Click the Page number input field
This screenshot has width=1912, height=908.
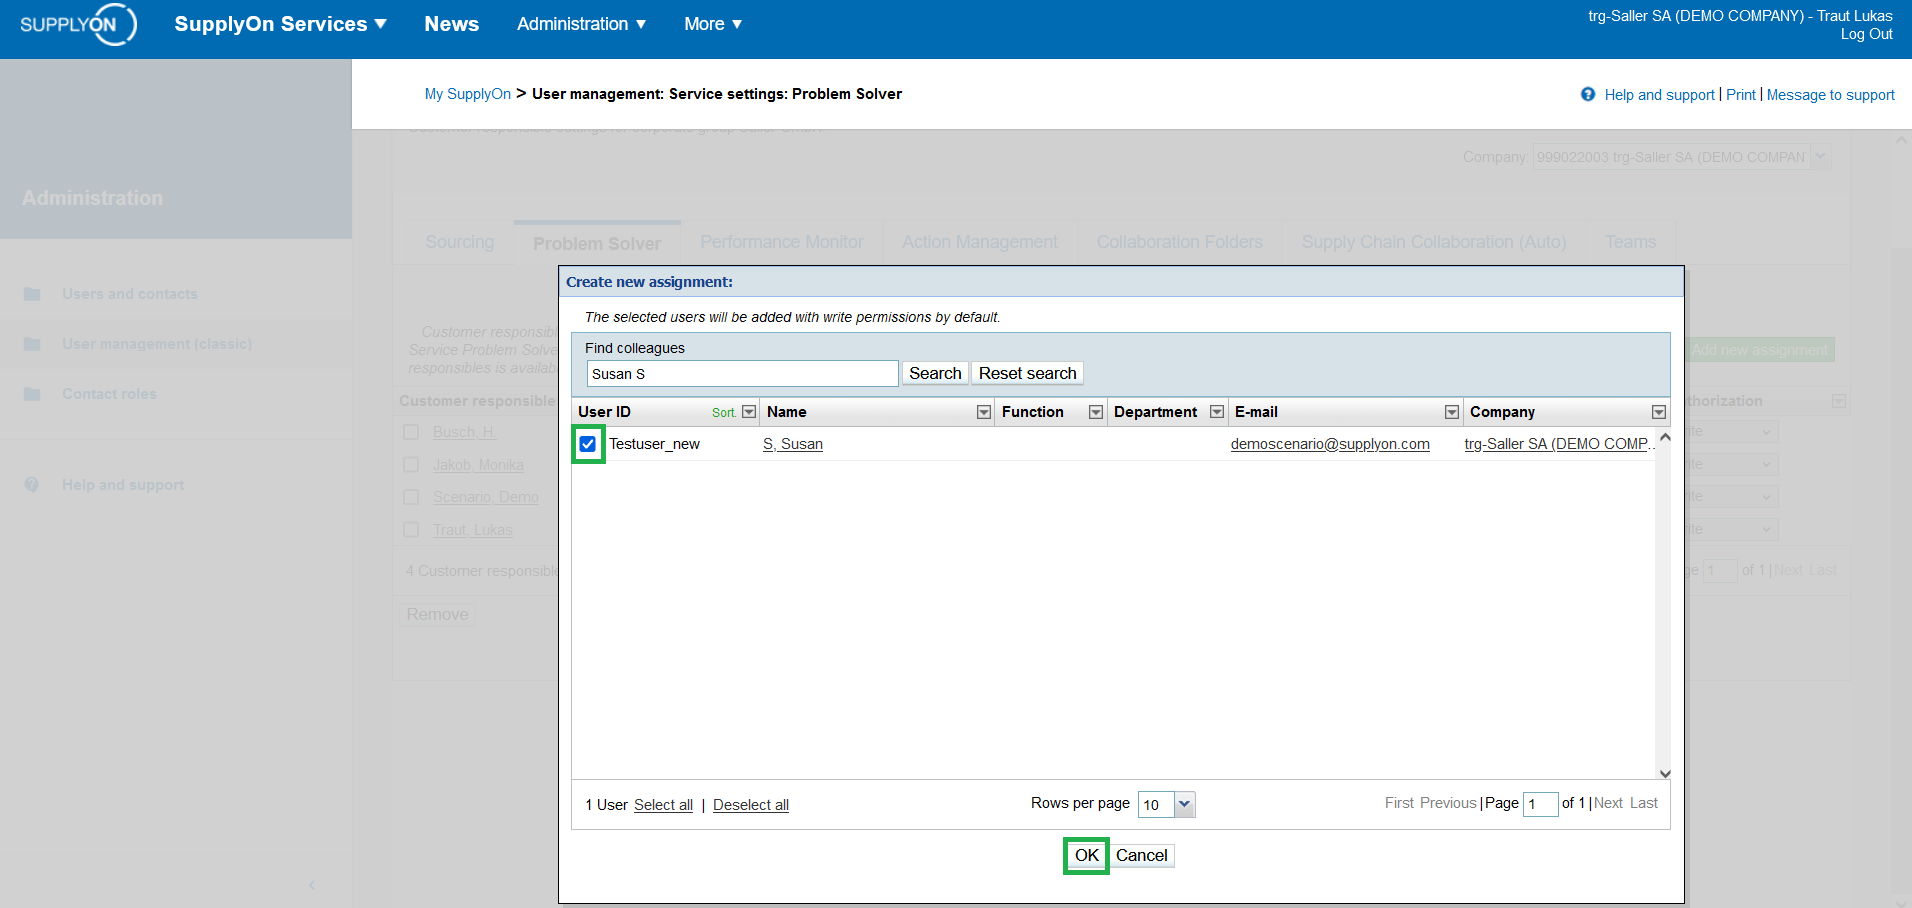click(1540, 804)
